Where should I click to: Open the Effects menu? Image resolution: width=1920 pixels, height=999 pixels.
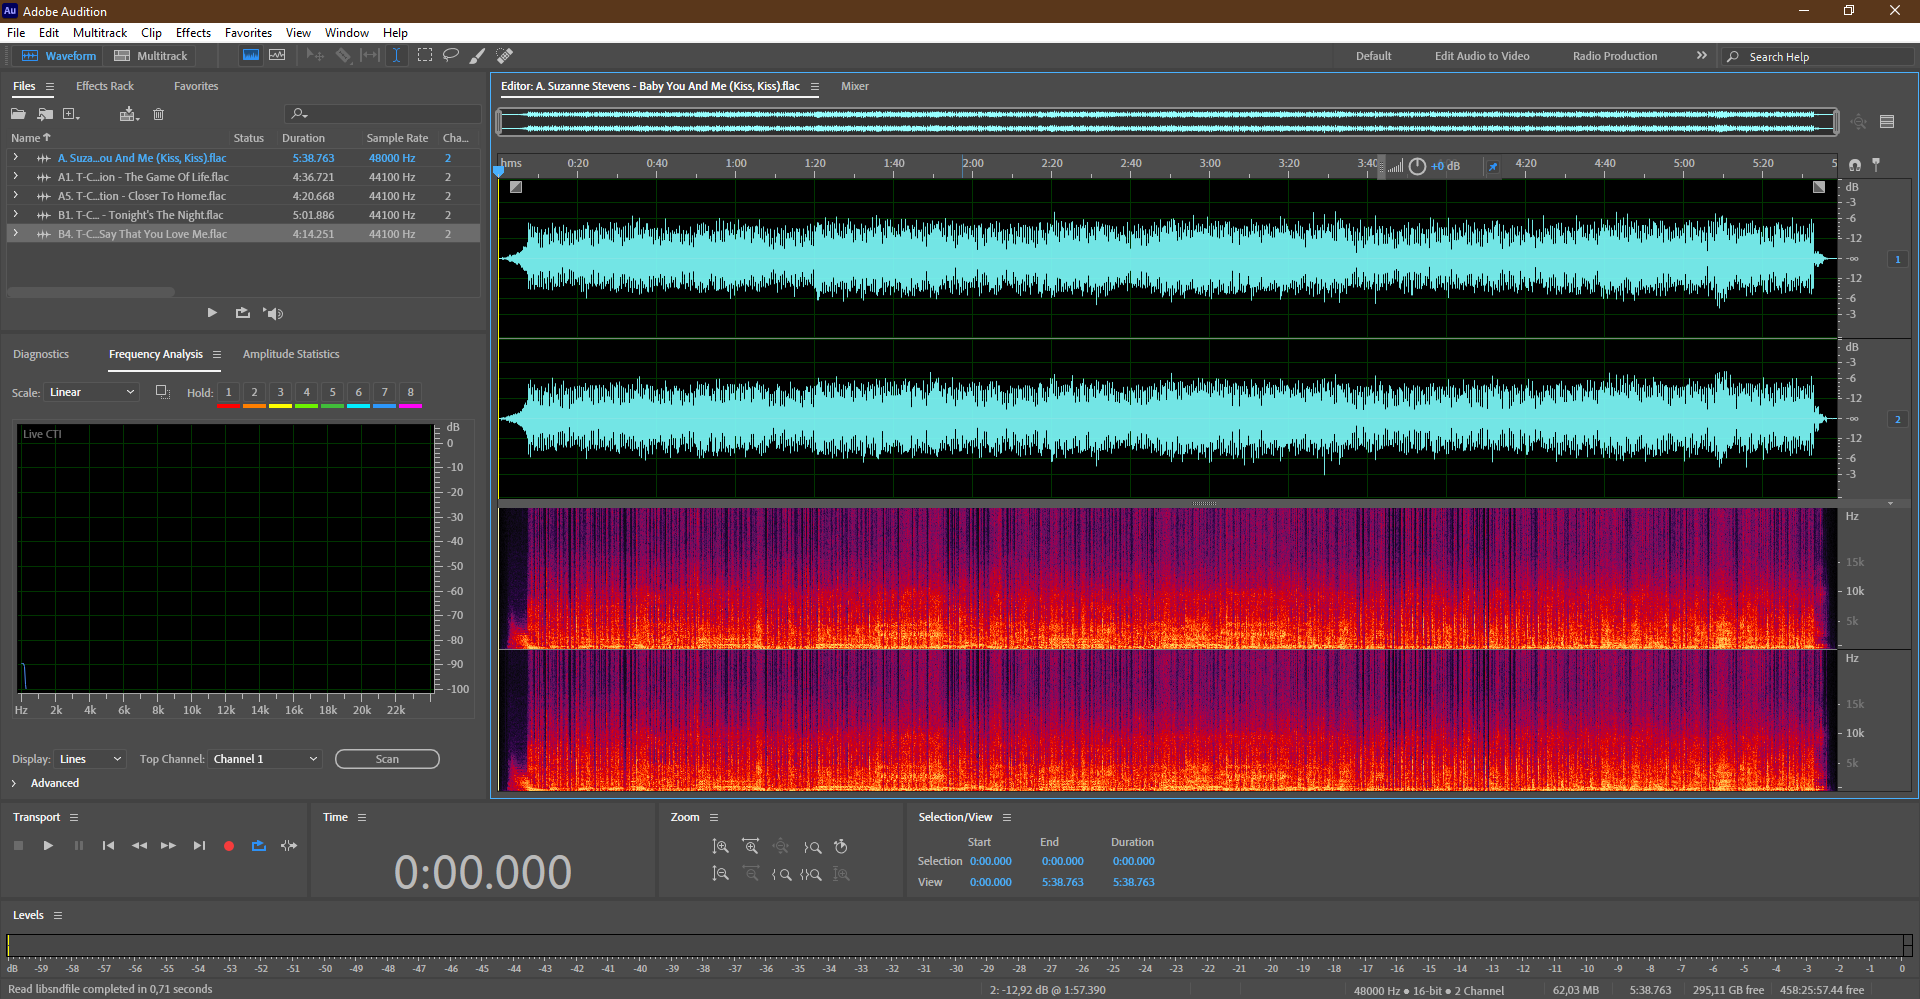(193, 32)
